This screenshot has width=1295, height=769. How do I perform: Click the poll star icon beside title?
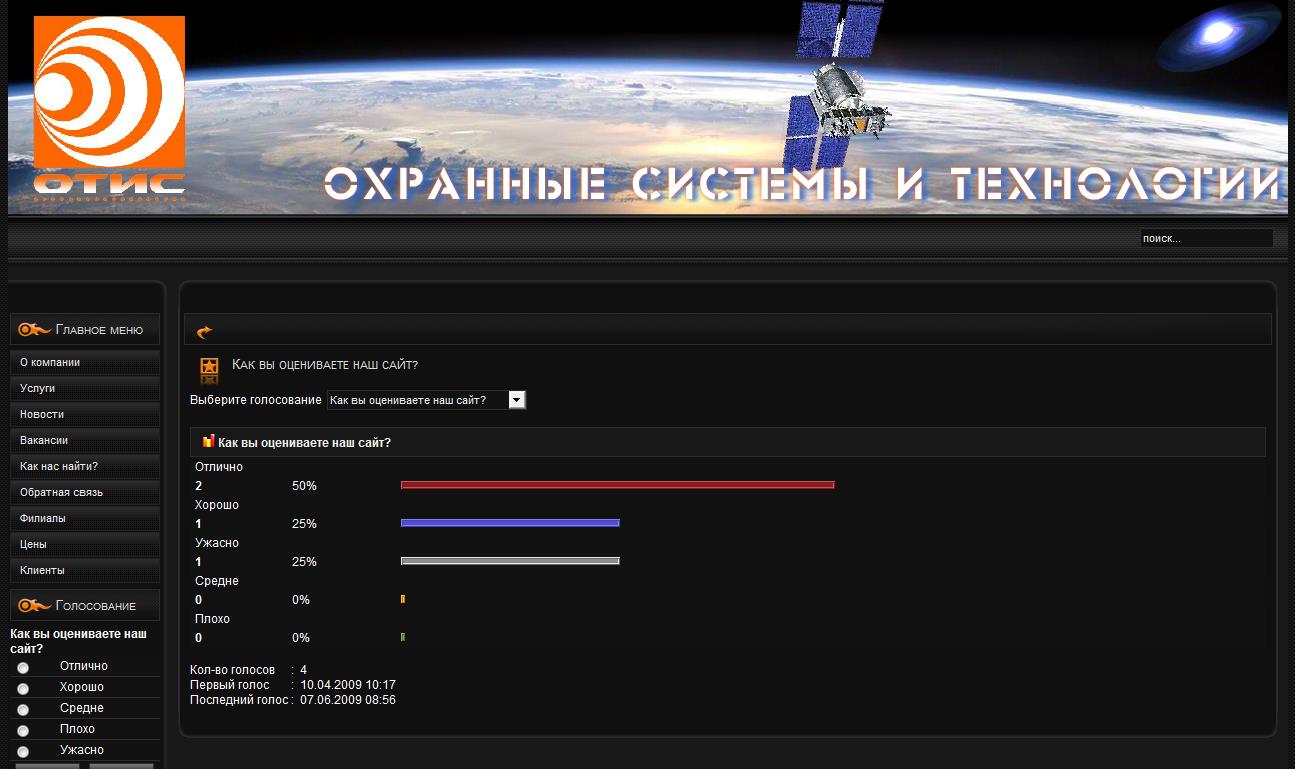click(x=209, y=370)
